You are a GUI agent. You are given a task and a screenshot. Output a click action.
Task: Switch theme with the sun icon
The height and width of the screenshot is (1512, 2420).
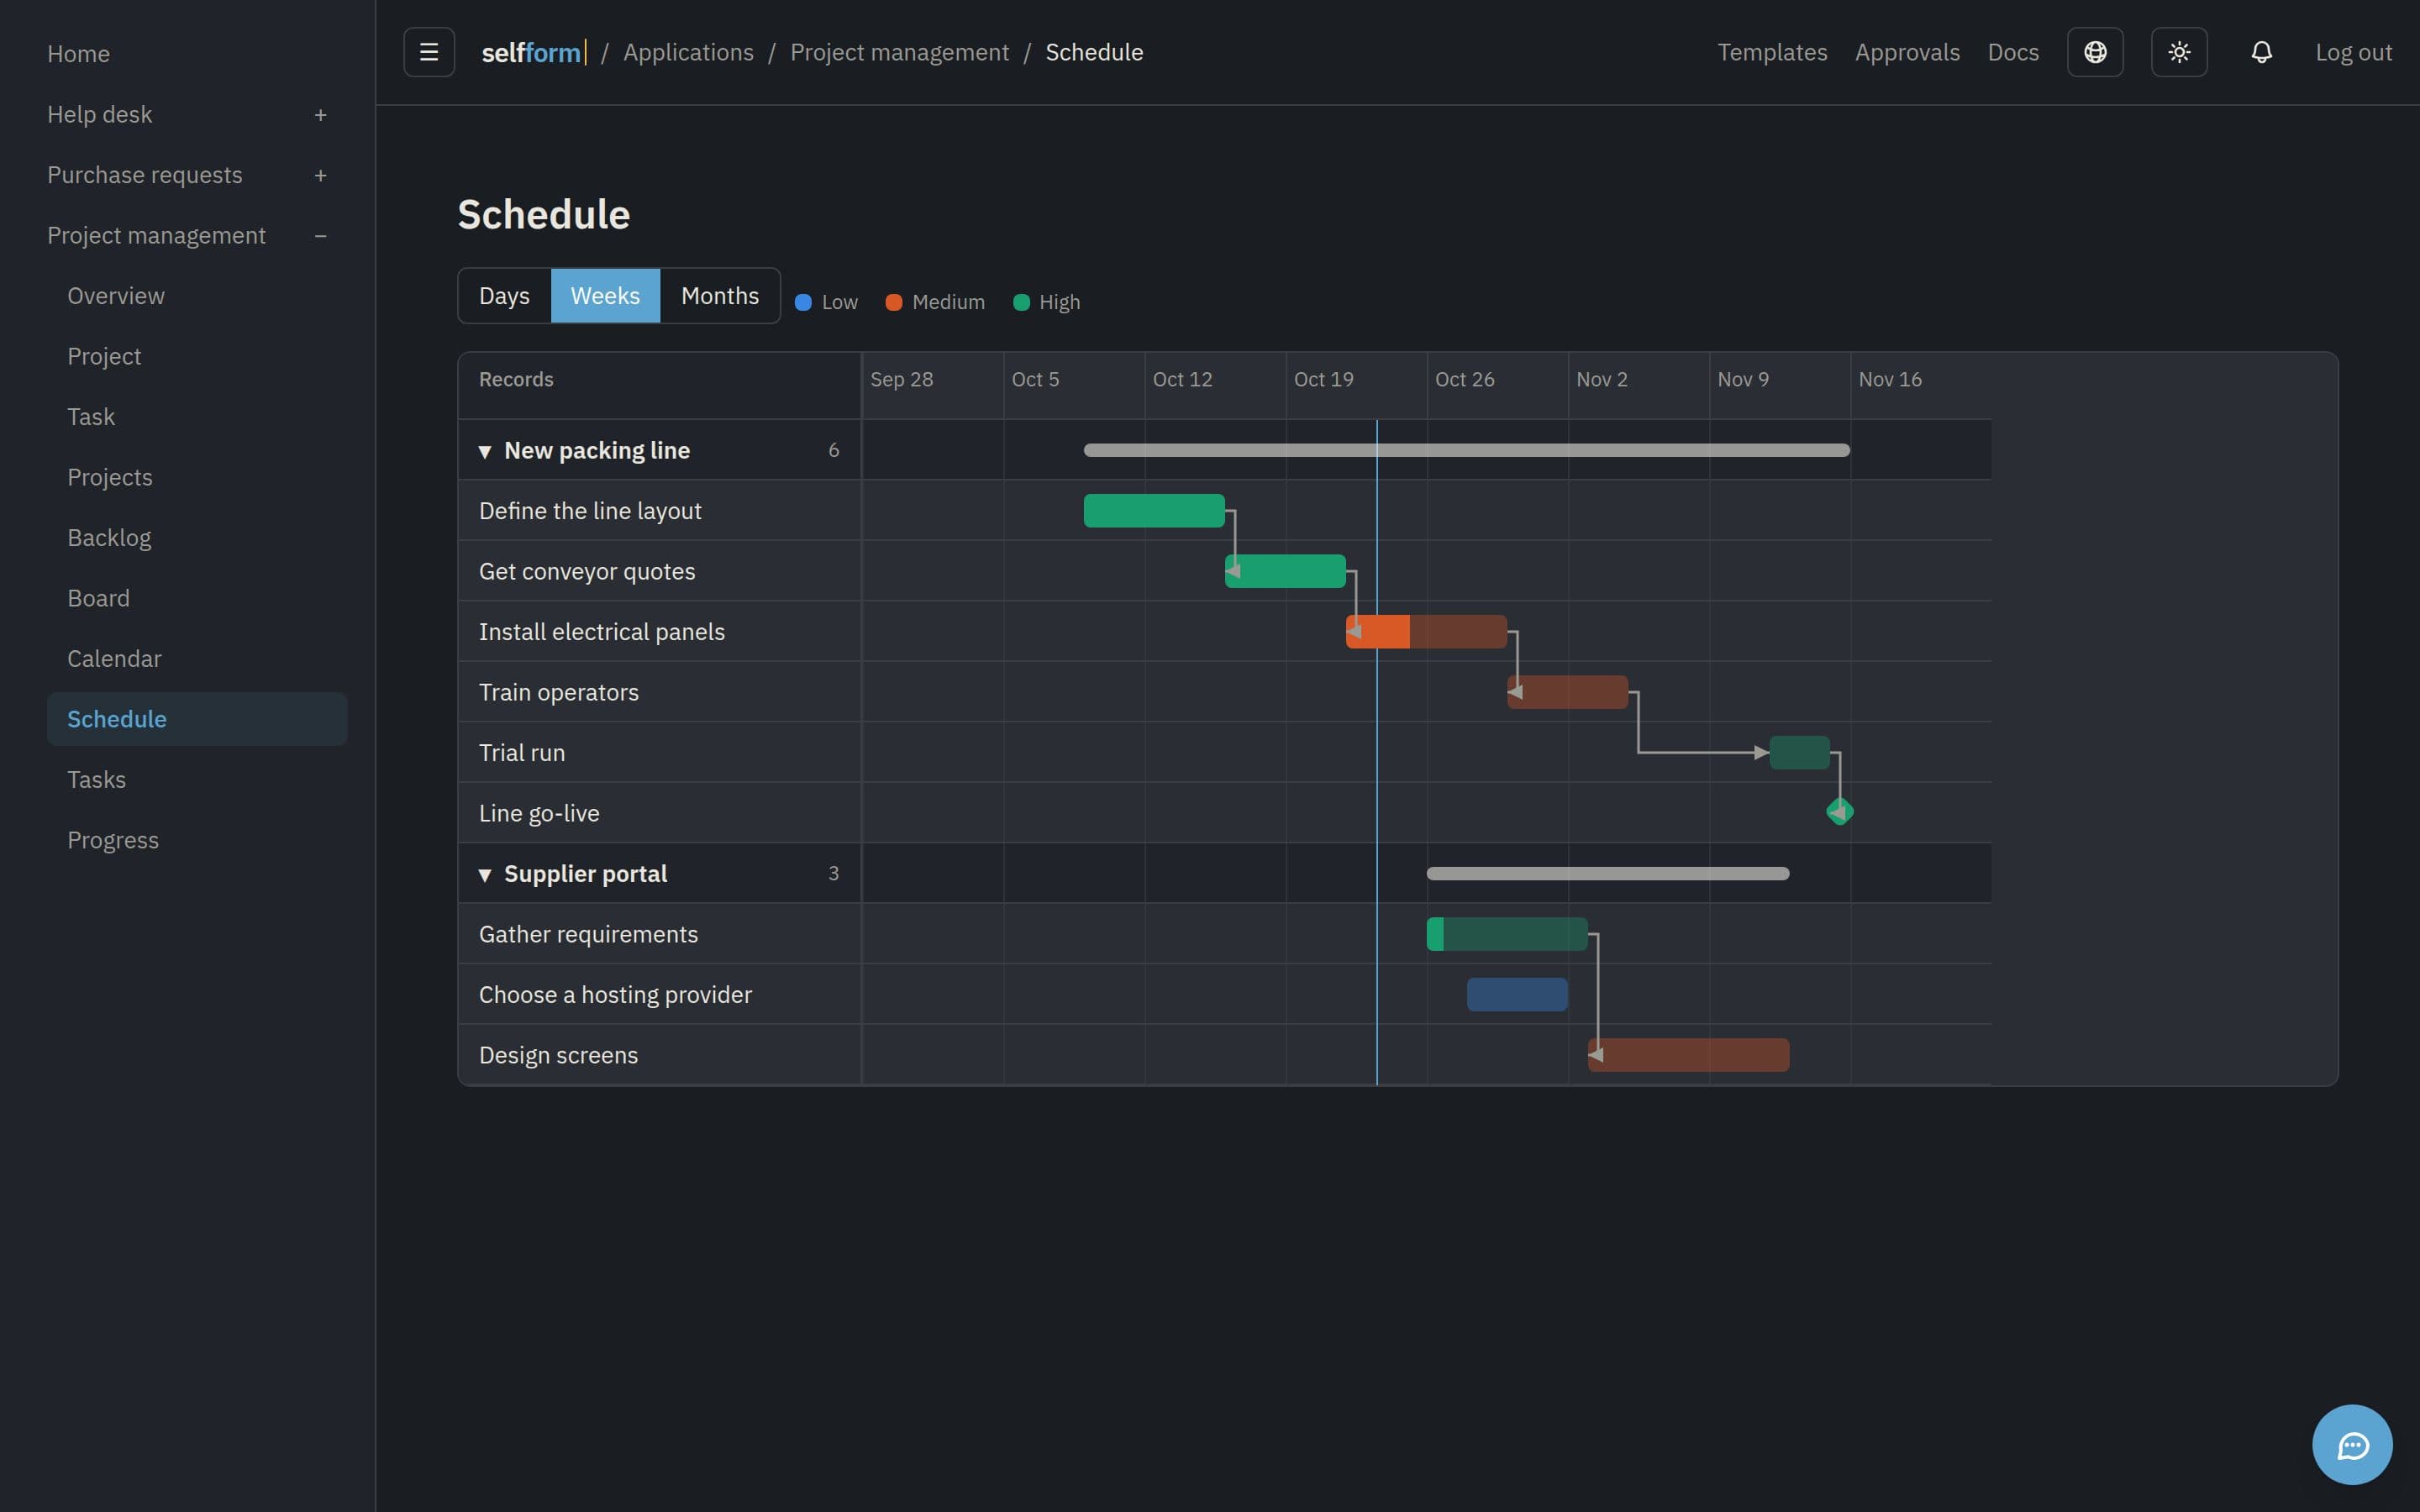[x=2179, y=52]
